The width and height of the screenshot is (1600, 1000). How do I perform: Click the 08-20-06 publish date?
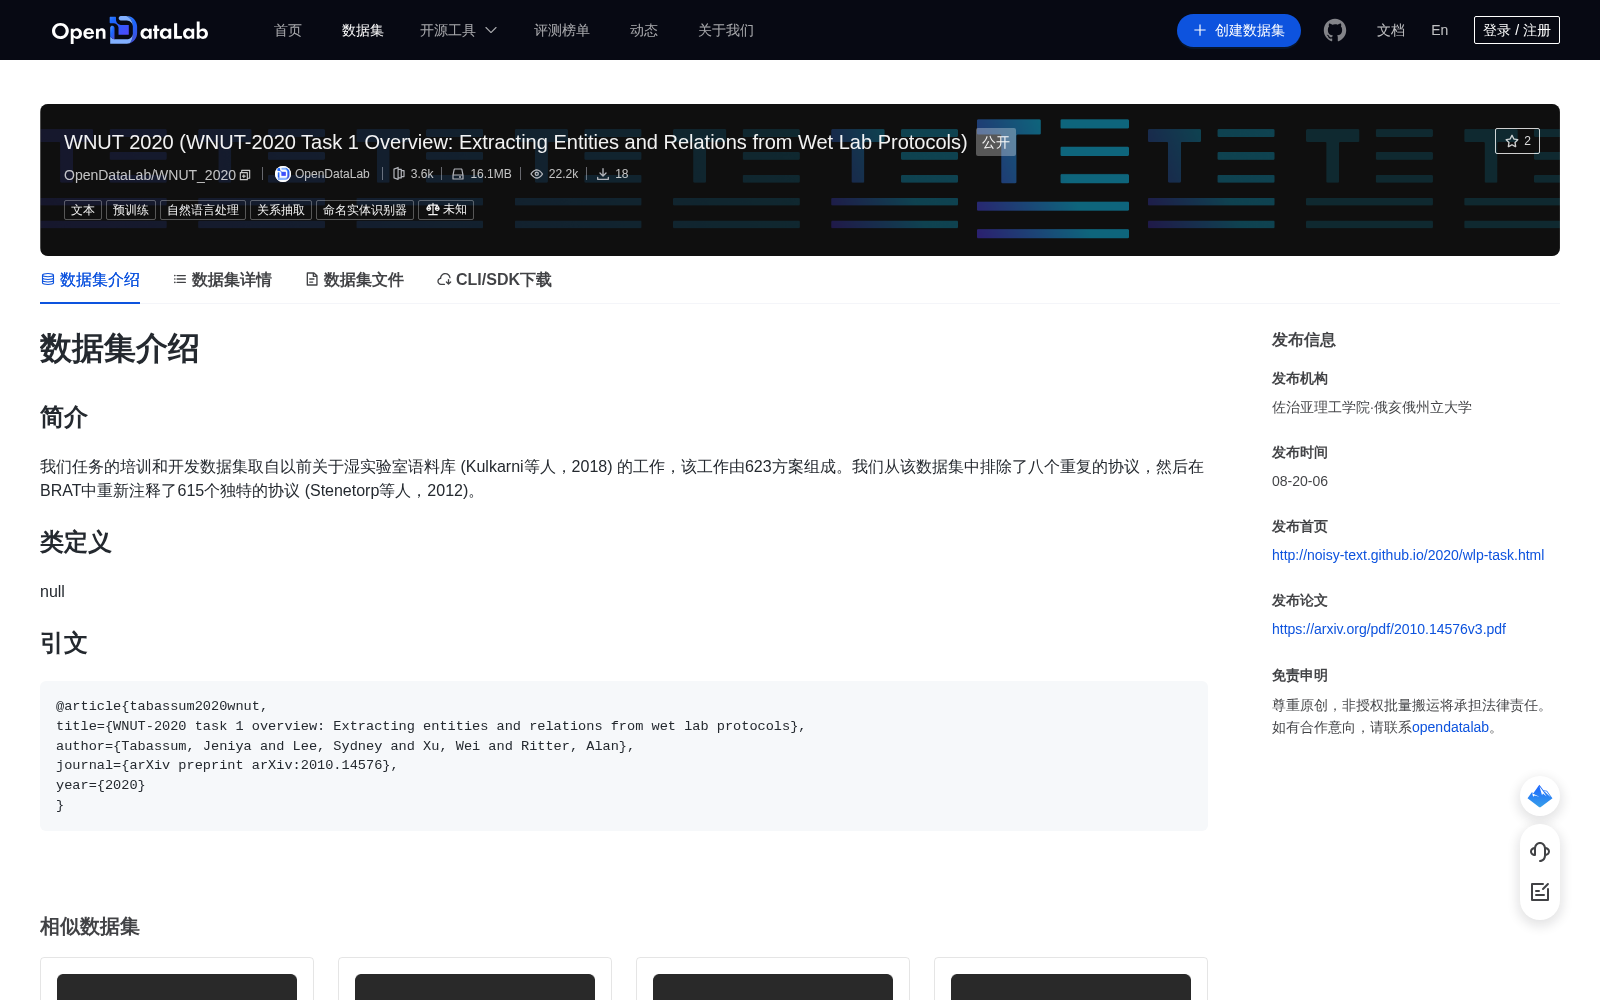1300,481
